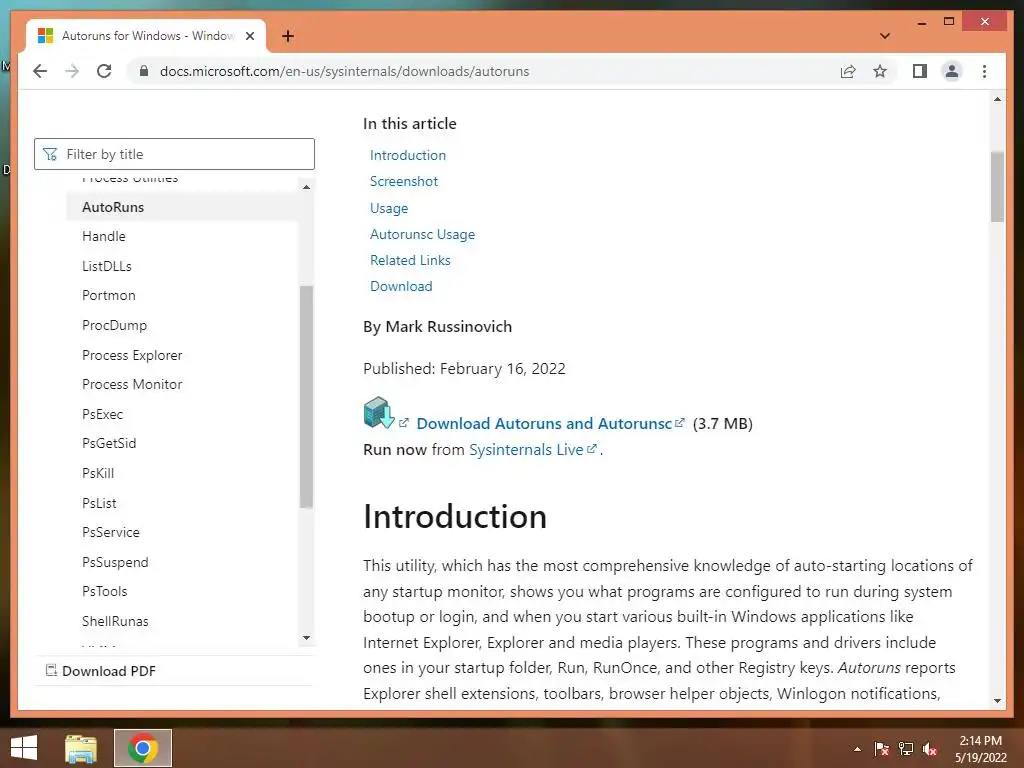Click the filter funnel icon
This screenshot has width=1024, height=768.
click(50, 154)
